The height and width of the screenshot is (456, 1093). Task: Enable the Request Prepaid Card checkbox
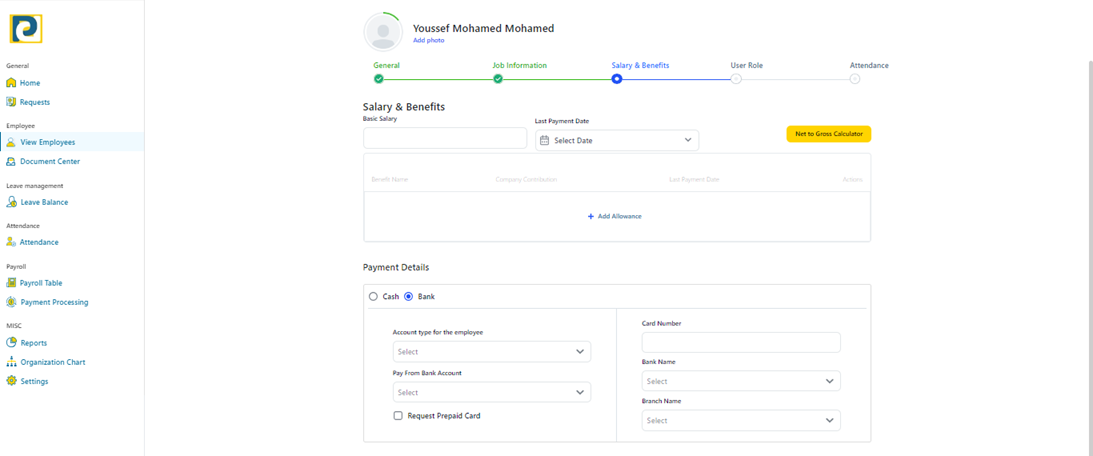click(398, 416)
